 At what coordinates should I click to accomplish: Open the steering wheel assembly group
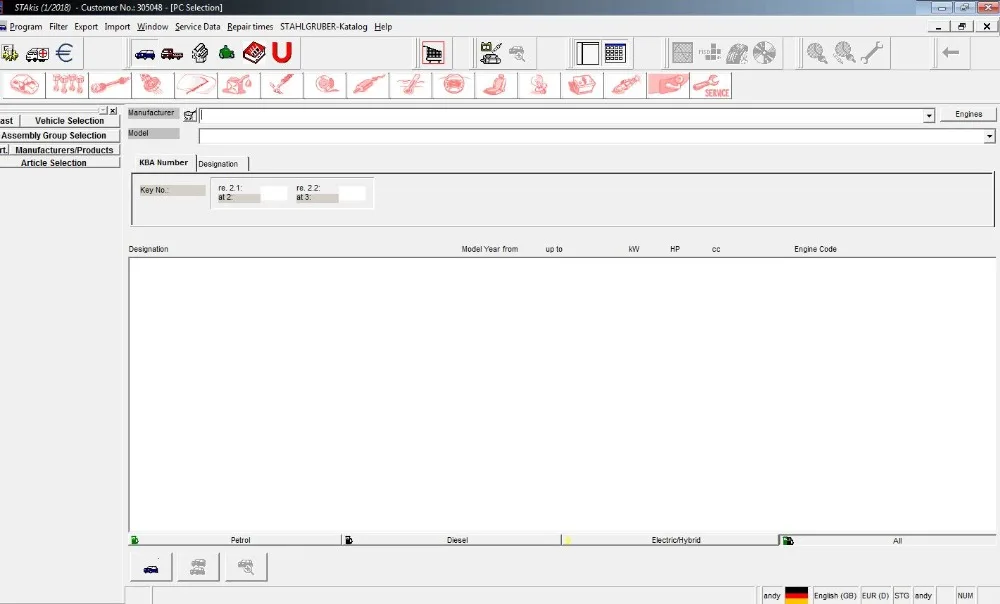(453, 85)
